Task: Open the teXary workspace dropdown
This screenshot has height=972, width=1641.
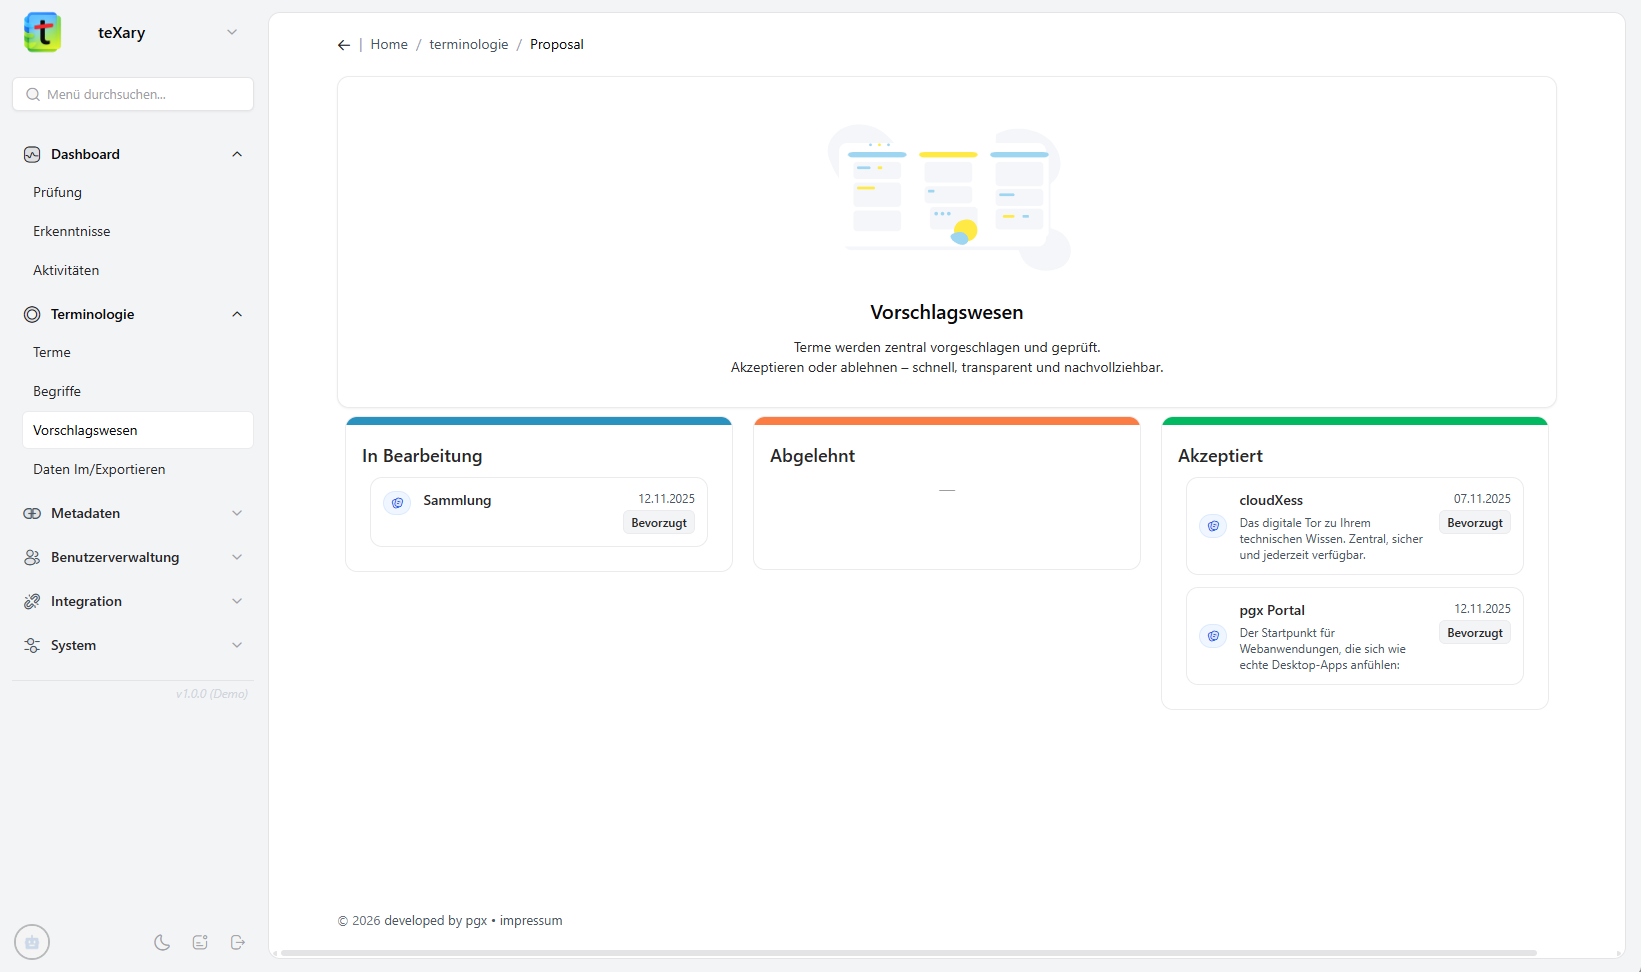Action: click(x=232, y=32)
